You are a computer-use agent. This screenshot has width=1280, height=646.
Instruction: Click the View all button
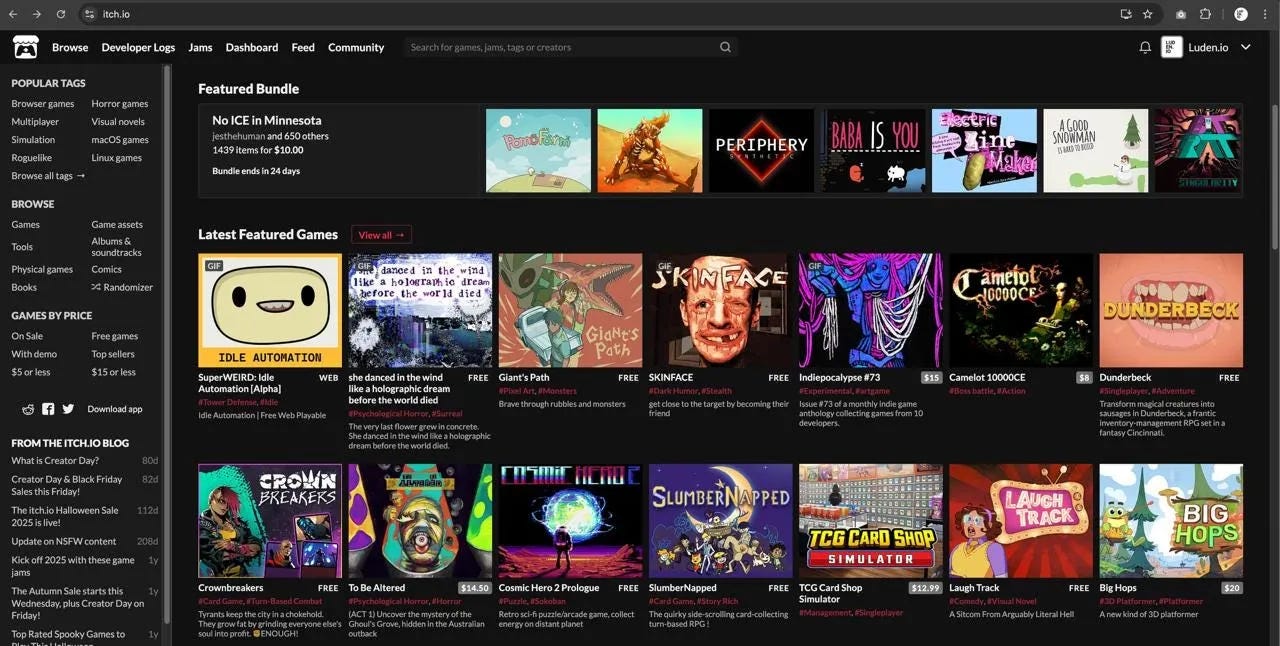coord(381,235)
